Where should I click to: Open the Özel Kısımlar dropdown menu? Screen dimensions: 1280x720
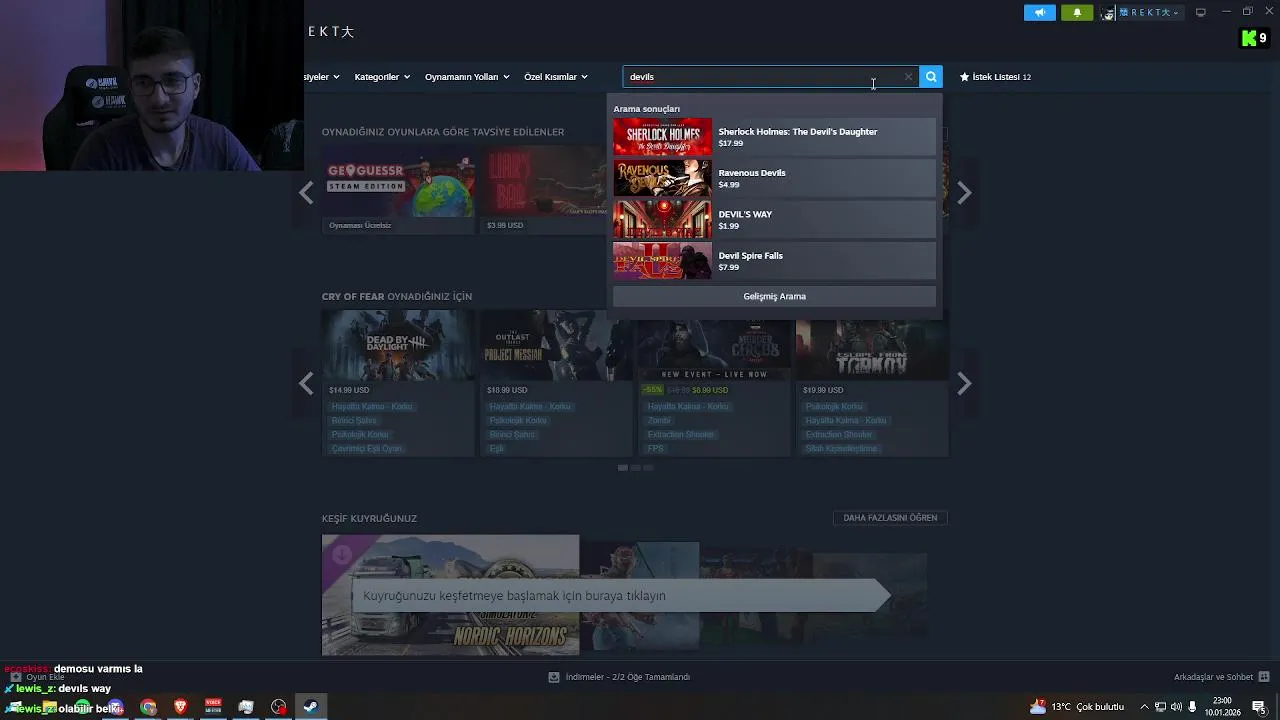click(556, 77)
